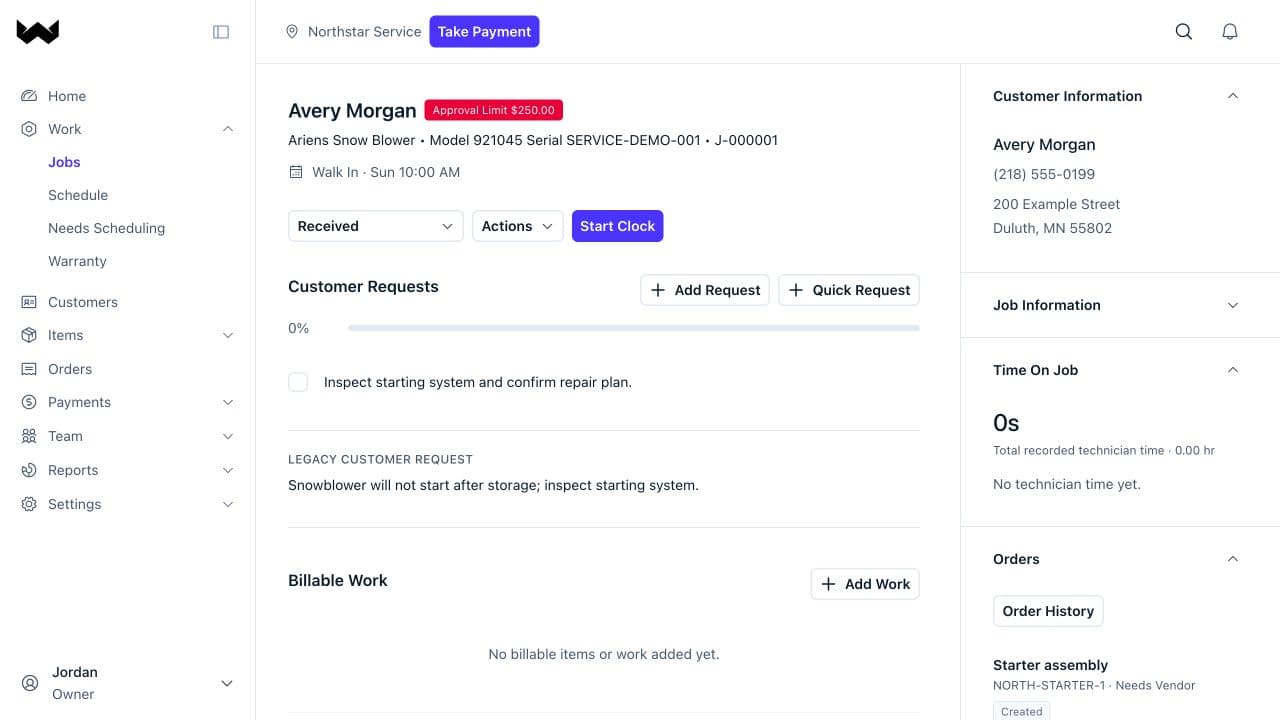This screenshot has height=720, width=1280.
Task: Open Warranty in the sidebar
Action: point(77,261)
